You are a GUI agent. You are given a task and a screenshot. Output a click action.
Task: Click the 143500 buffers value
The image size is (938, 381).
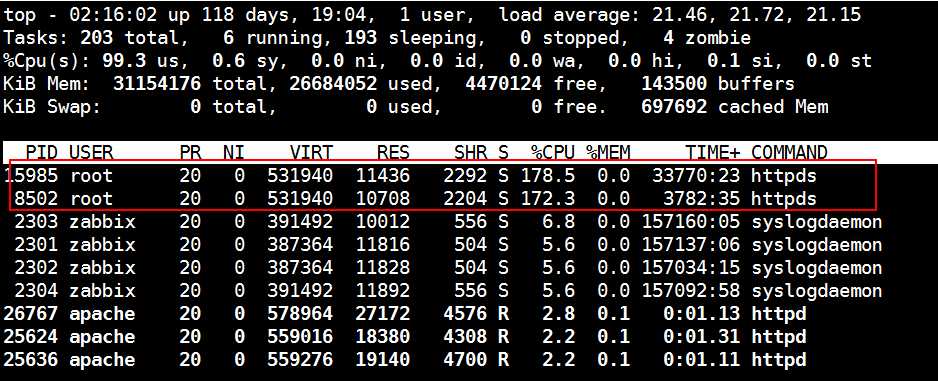click(x=674, y=83)
